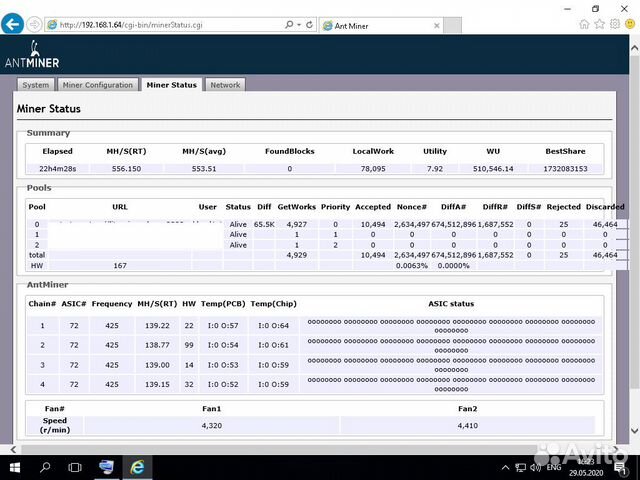Click the volume speaker tray icon
The image size is (640, 480).
pyautogui.click(x=535, y=468)
